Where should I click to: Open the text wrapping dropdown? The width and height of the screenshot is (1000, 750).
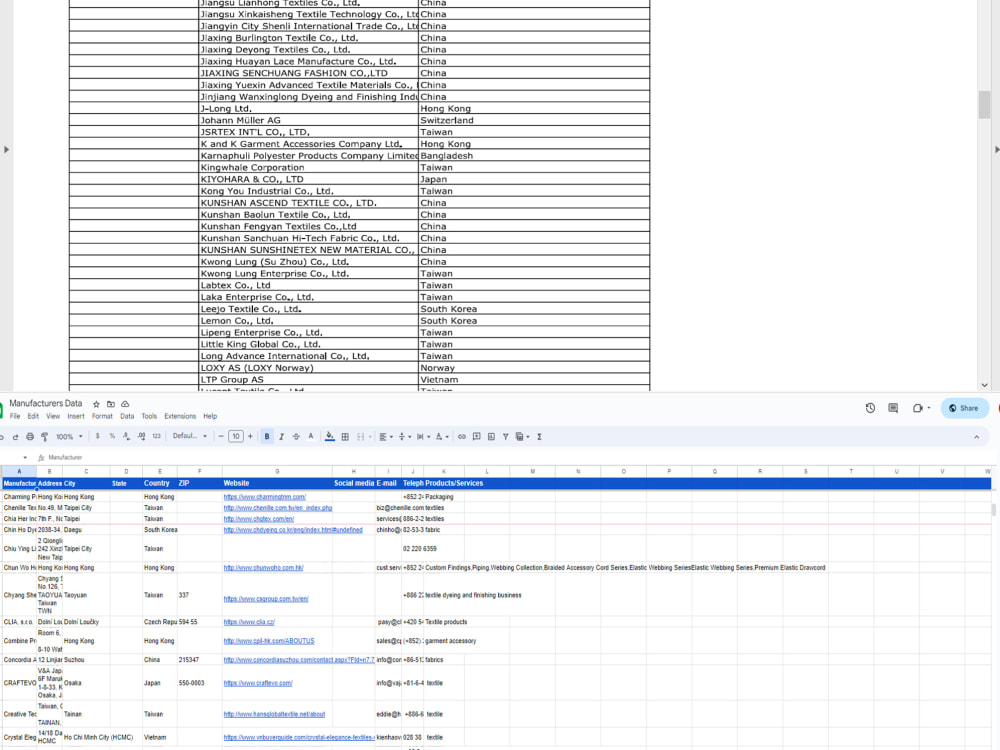click(423, 437)
